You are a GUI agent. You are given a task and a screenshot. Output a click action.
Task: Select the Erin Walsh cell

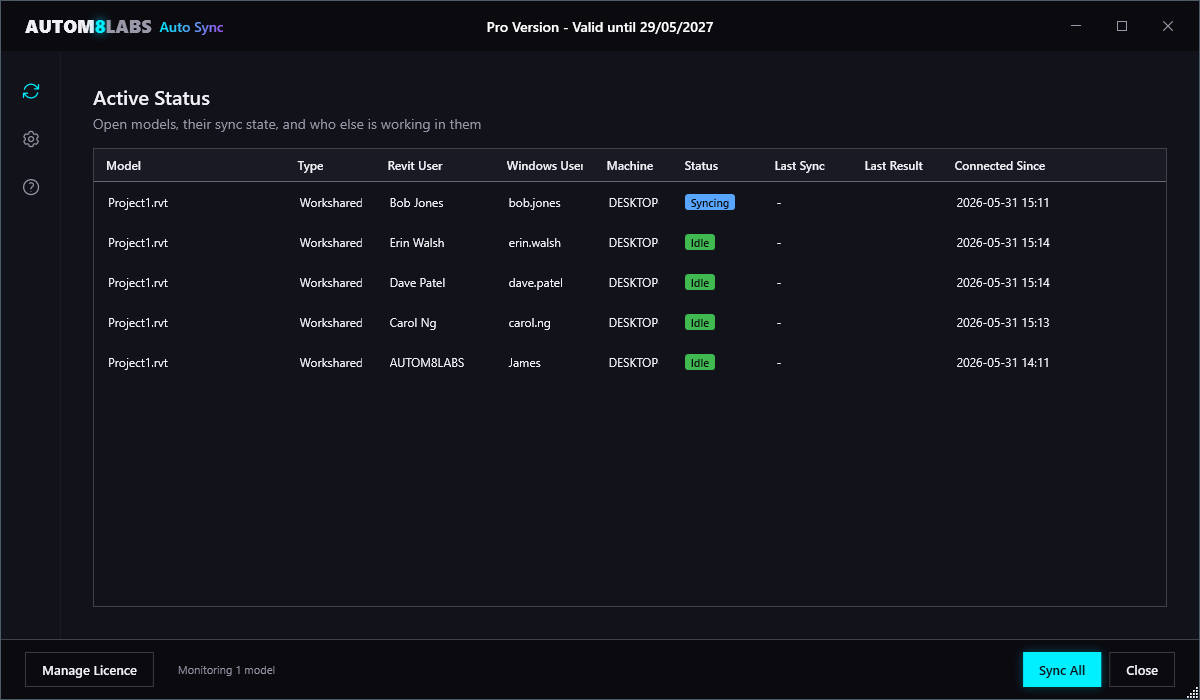click(x=417, y=243)
